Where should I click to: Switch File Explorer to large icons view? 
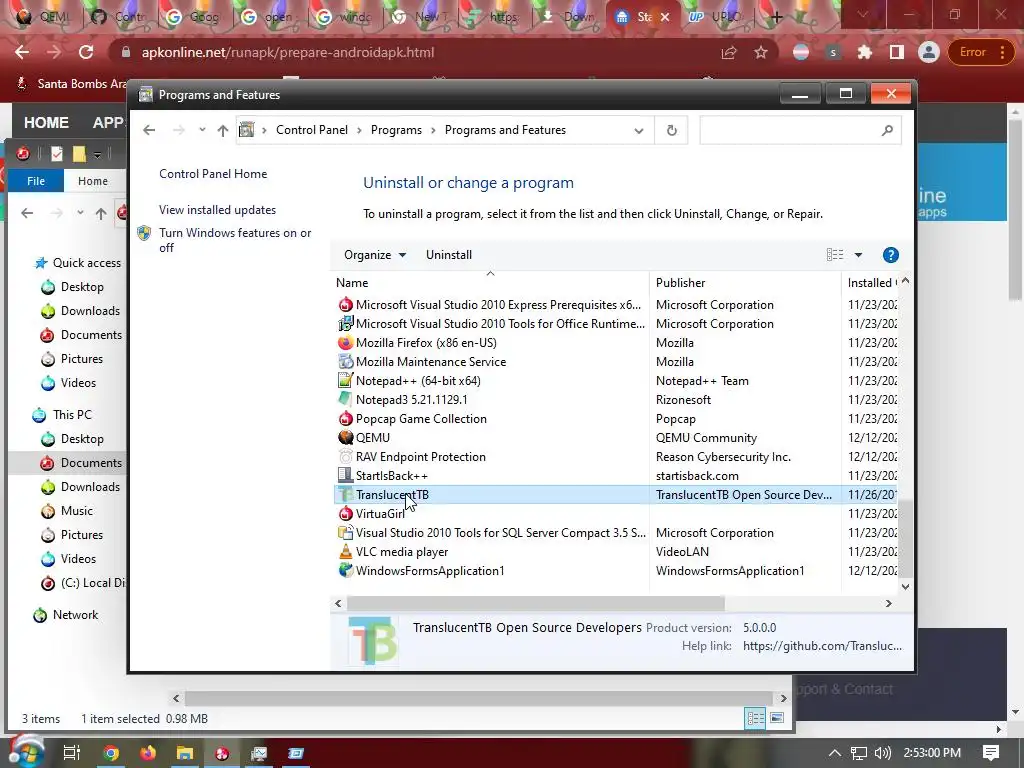[x=777, y=718]
